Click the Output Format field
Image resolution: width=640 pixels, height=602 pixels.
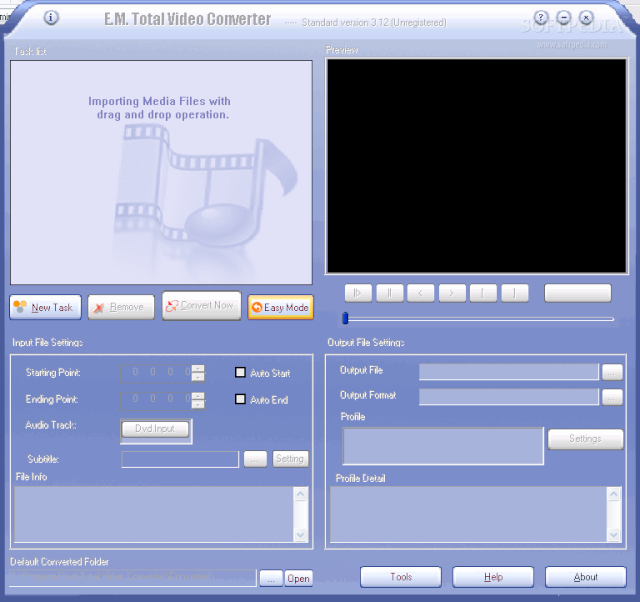[509, 397]
